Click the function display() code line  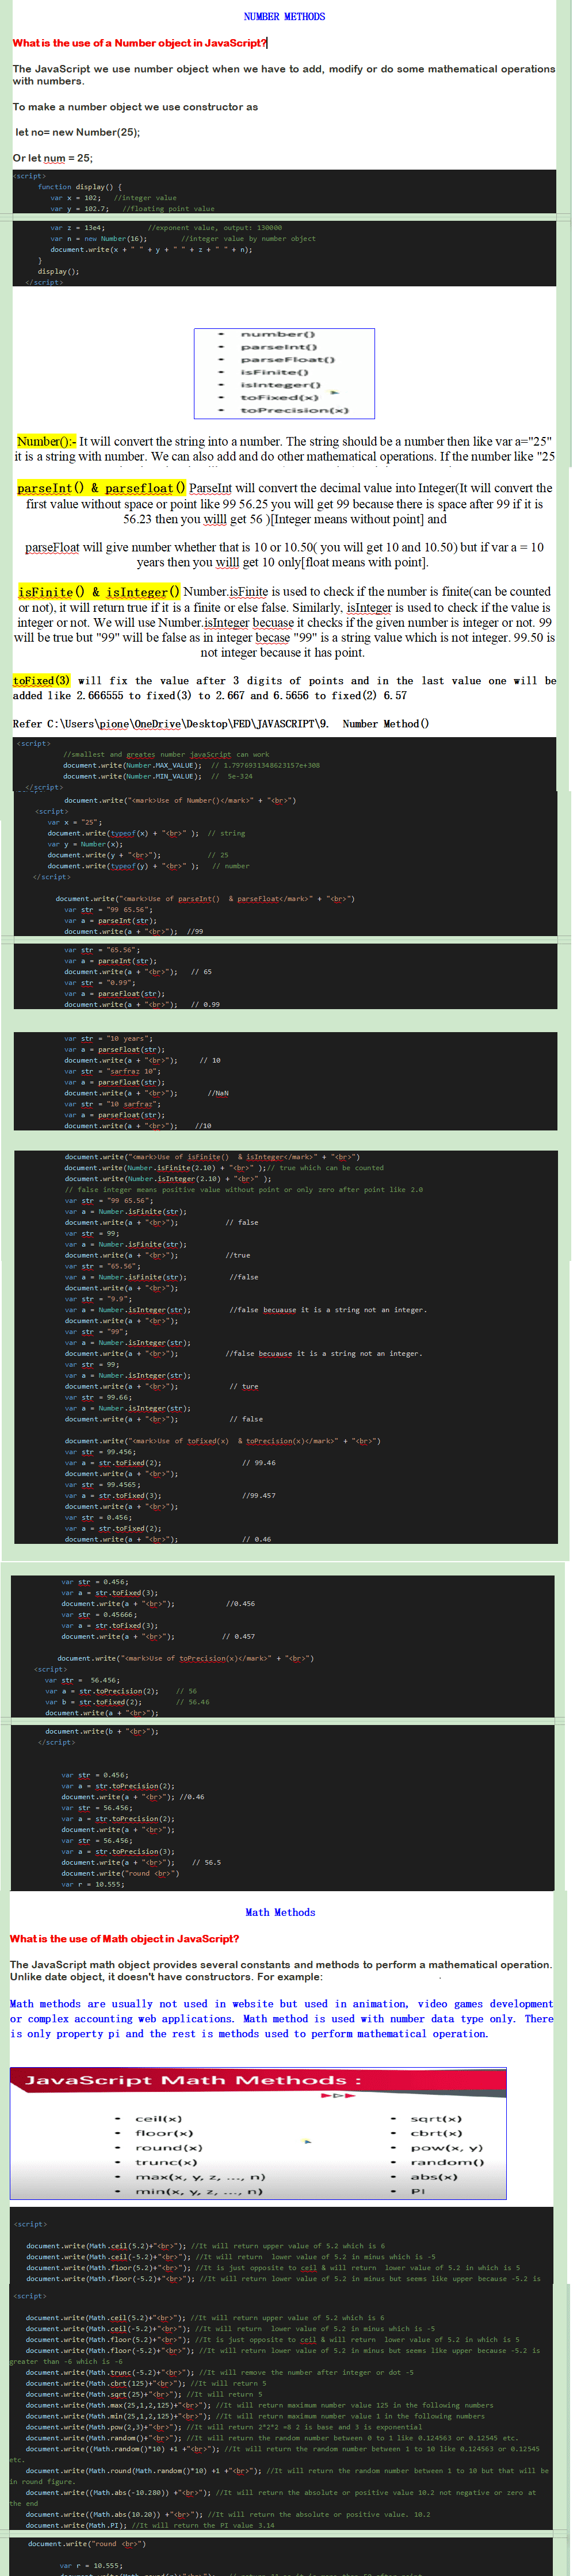pyautogui.click(x=80, y=186)
